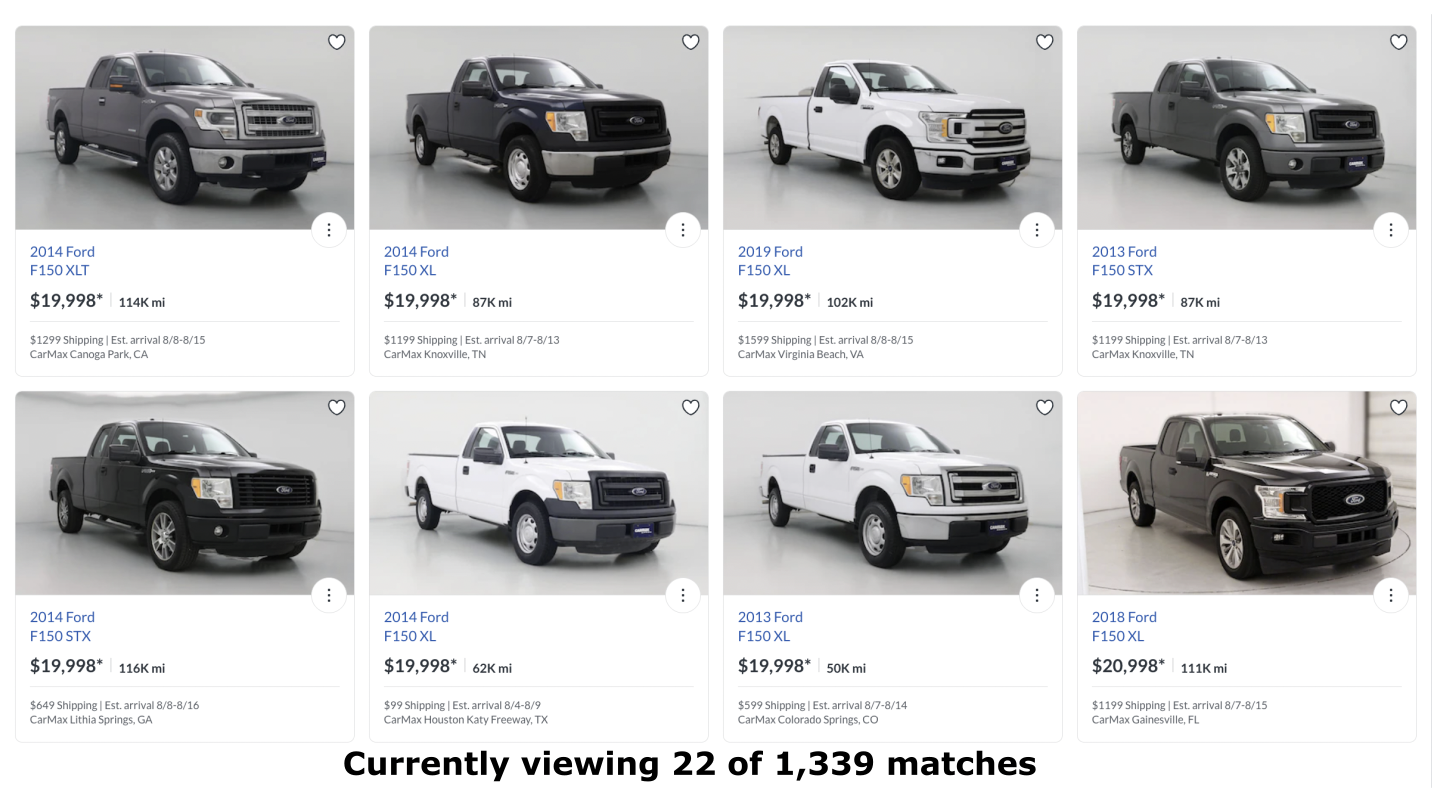
Task: Save the 2014 F150 STX Lithia Springs truck
Action: click(337, 407)
